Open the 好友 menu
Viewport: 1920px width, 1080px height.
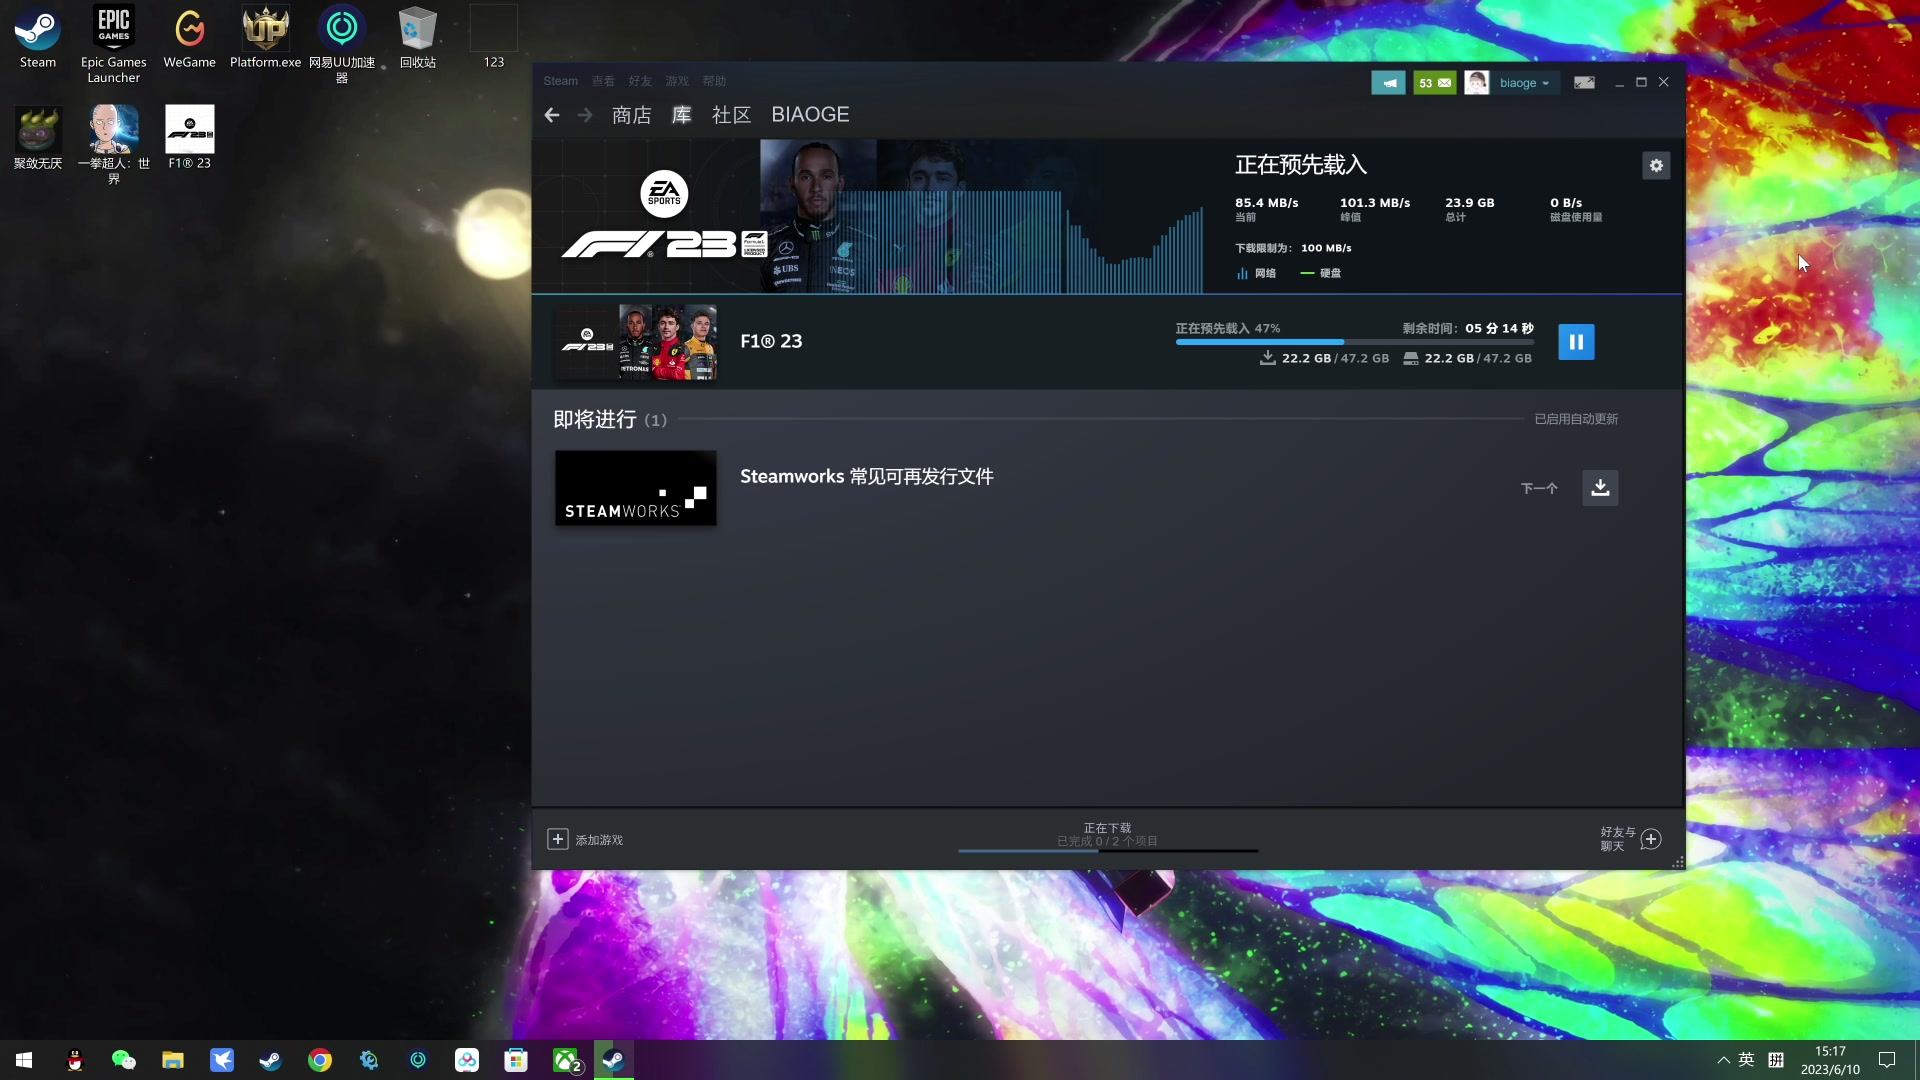pos(640,81)
